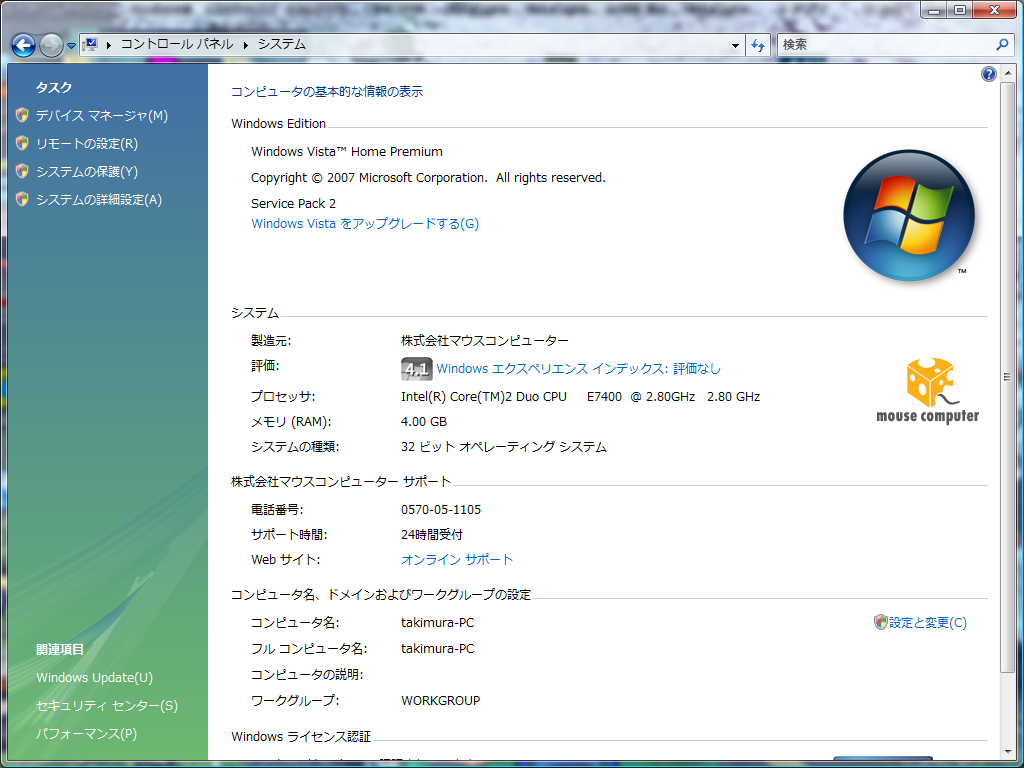Viewport: 1024px width, 768px height.
Task: Click the WORKGROUP workgroup value
Action: pyautogui.click(x=440, y=701)
